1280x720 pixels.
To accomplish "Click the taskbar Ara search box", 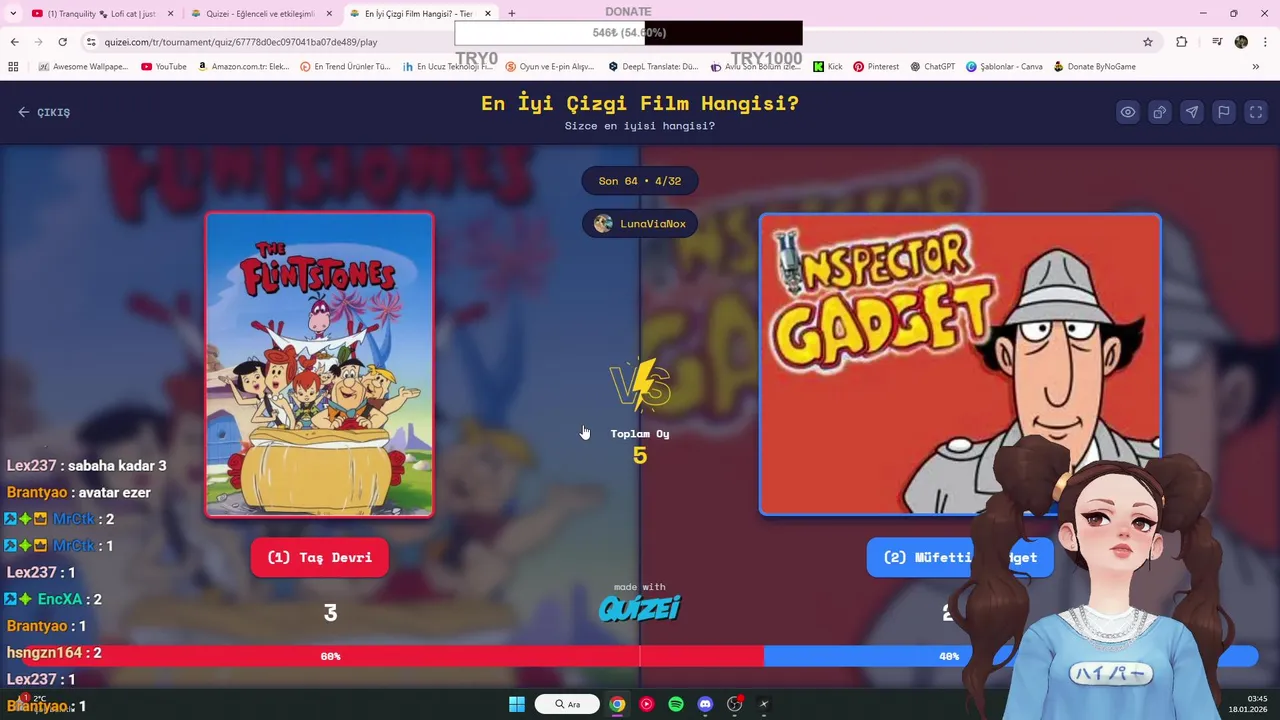I will pyautogui.click(x=567, y=704).
